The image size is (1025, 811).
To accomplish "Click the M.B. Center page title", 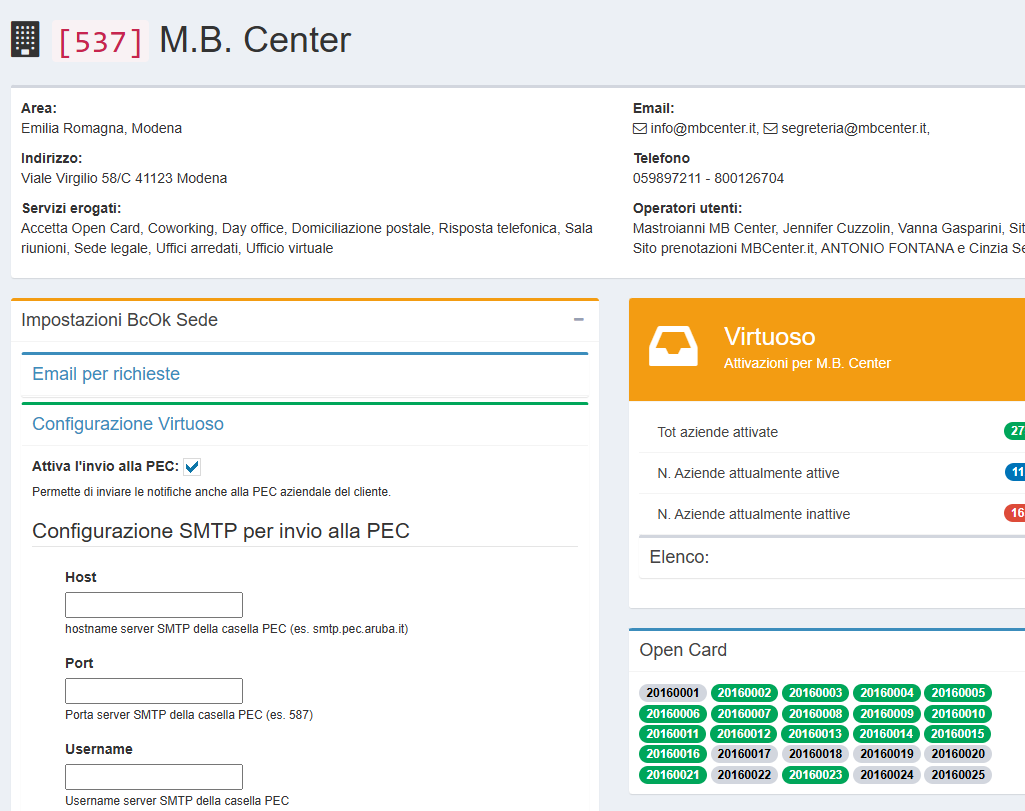I will 255,40.
